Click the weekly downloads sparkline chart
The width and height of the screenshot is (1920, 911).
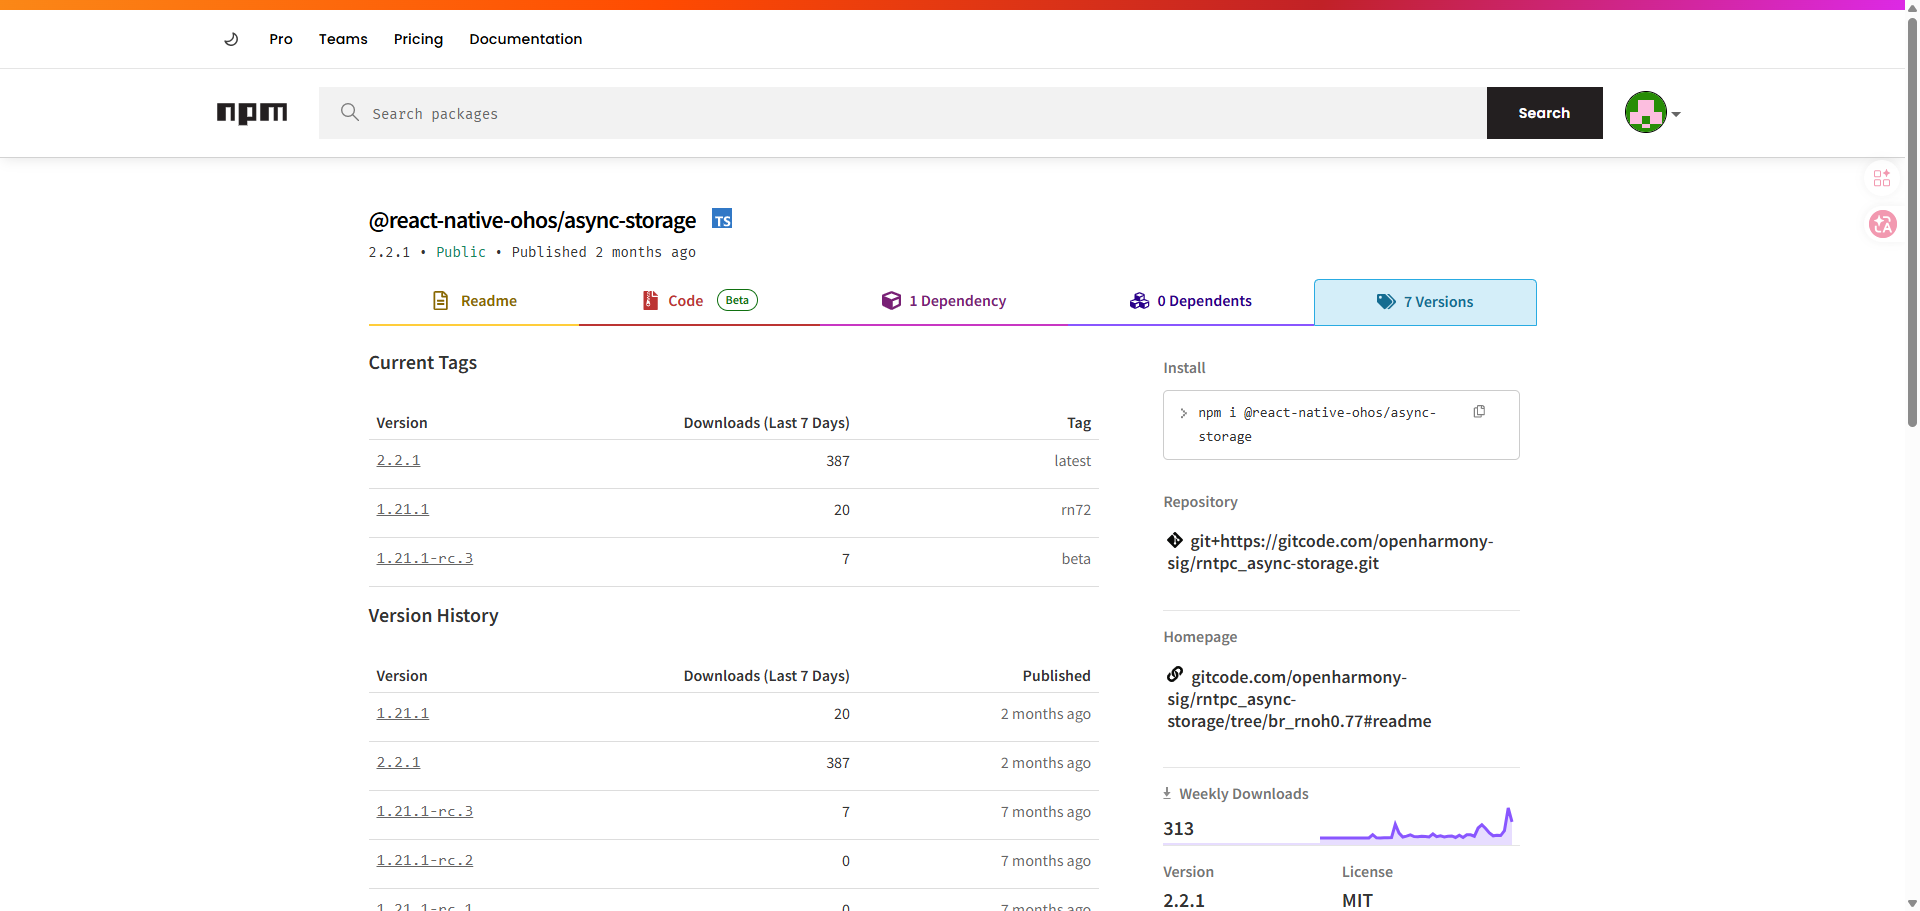click(x=1416, y=825)
